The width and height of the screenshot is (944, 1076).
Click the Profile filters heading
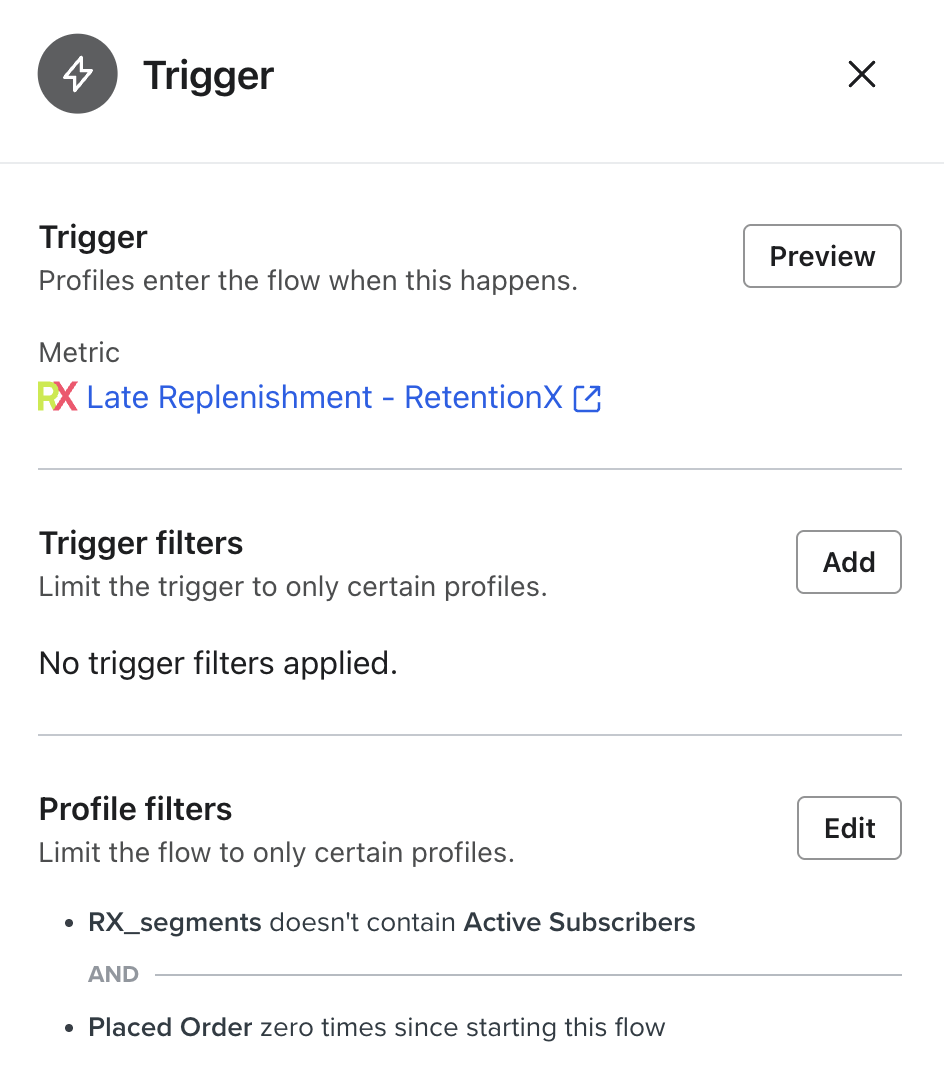point(135,809)
